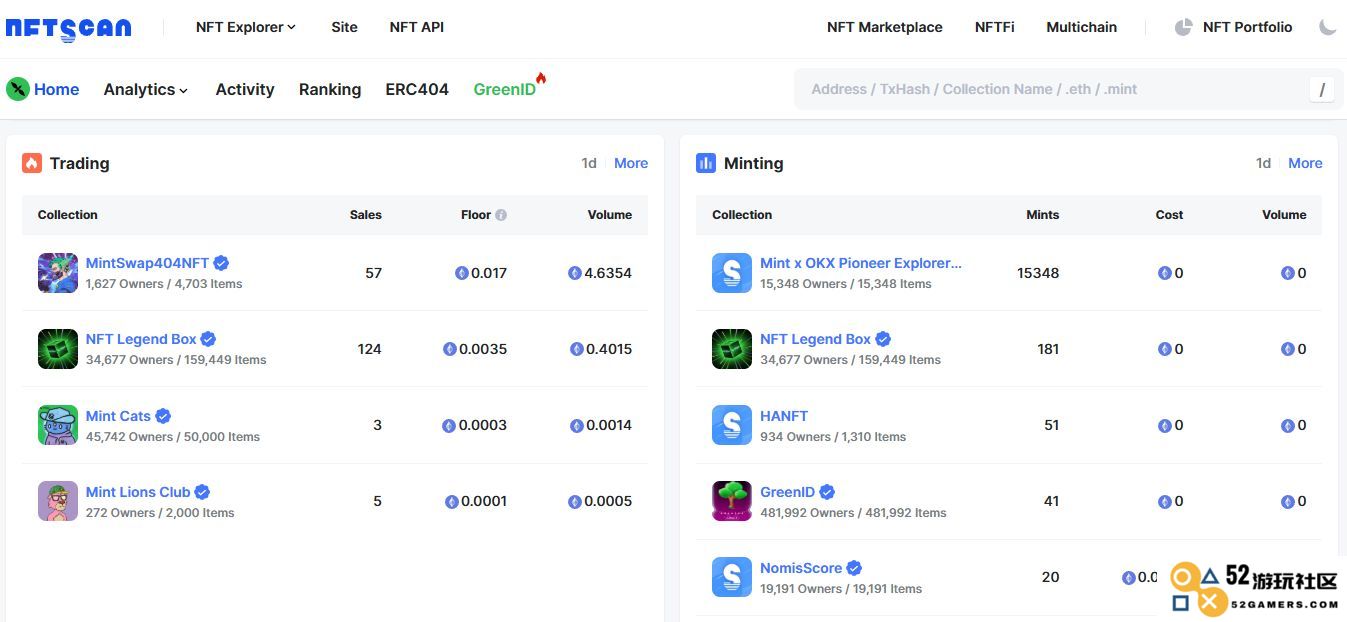Open GreenID collection link in Minting
The image size is (1347, 622).
787,492
